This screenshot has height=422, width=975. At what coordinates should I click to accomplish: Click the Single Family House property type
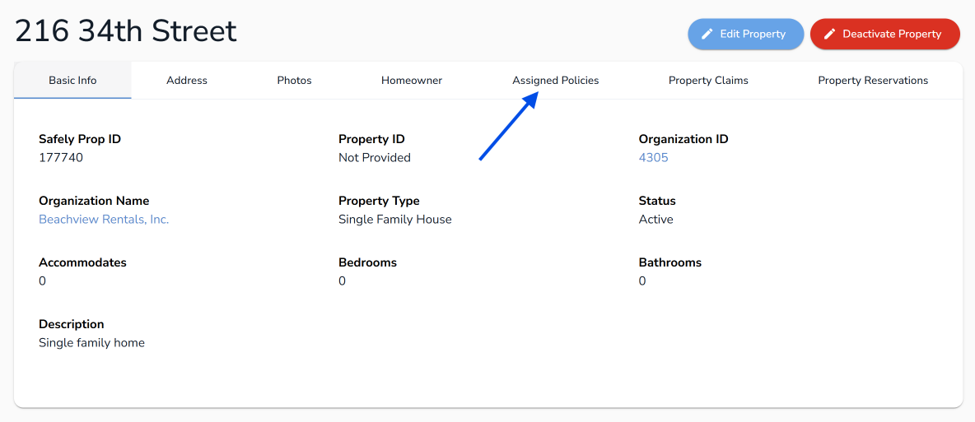[395, 219]
